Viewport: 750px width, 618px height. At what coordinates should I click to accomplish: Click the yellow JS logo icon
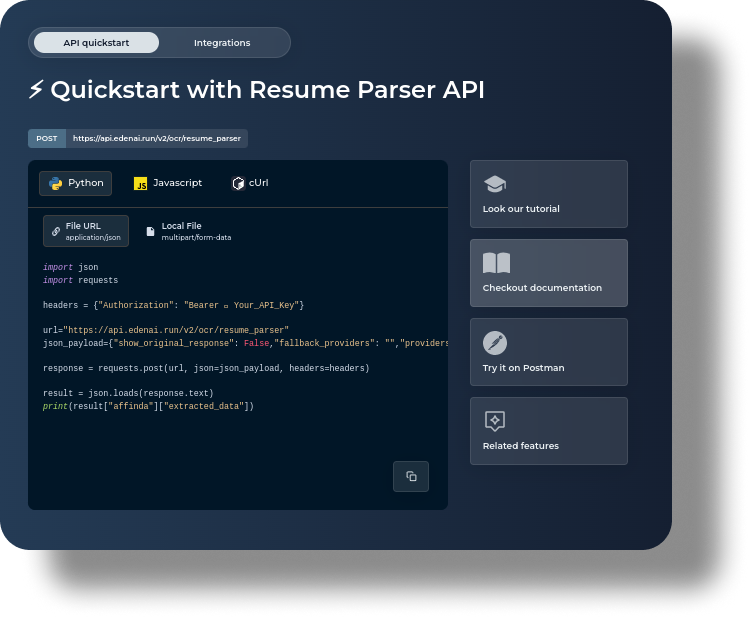tap(141, 184)
